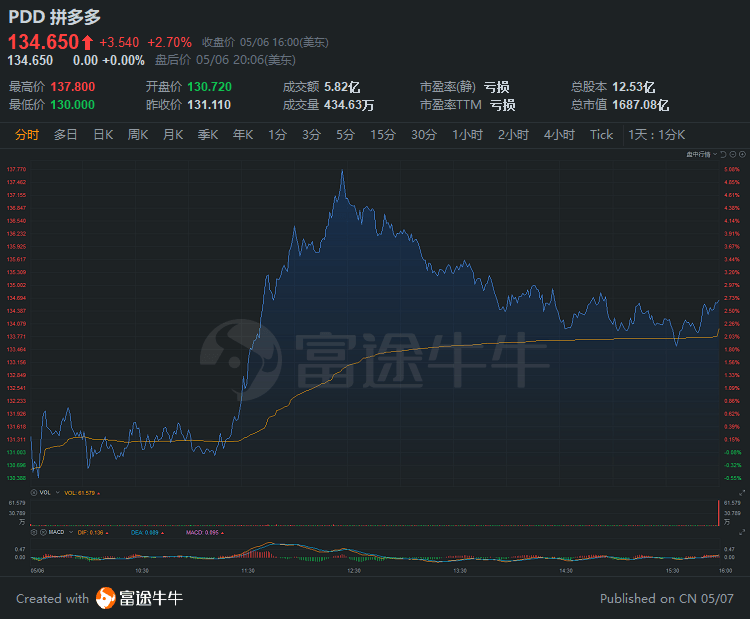Click the 5.06% right axis label

coord(731,169)
